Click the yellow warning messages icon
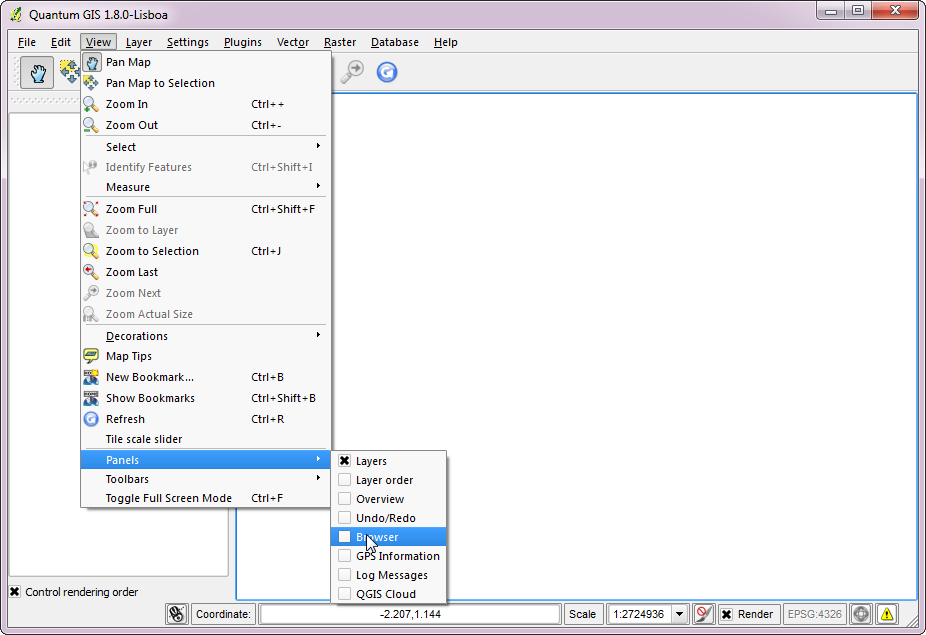 tap(887, 614)
